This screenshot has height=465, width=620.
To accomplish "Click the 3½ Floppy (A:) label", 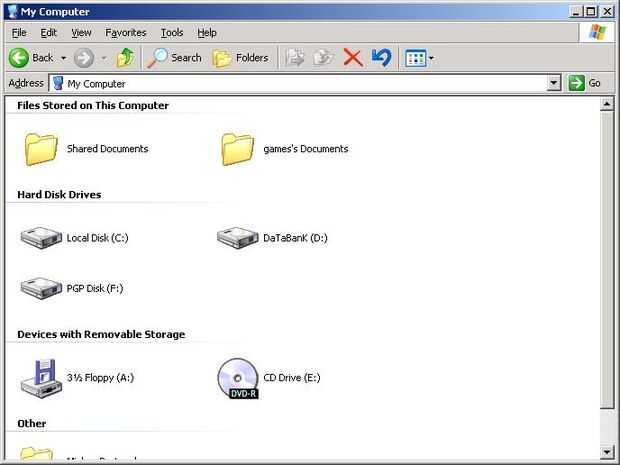I will click(100, 378).
